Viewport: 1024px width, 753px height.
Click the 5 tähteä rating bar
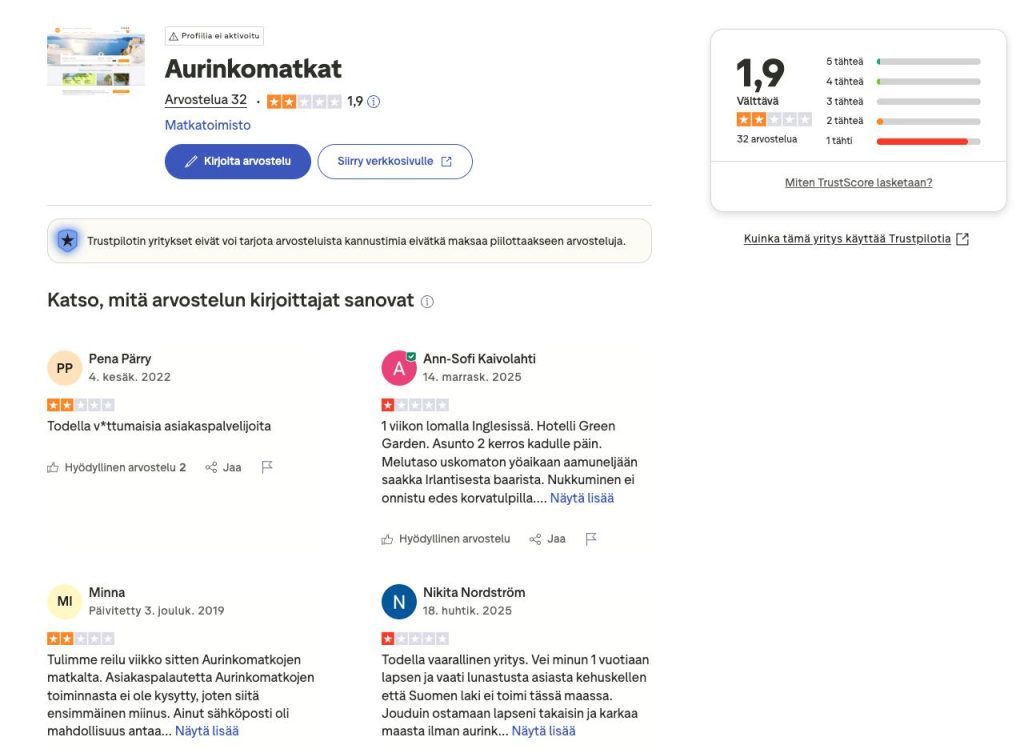(x=926, y=61)
